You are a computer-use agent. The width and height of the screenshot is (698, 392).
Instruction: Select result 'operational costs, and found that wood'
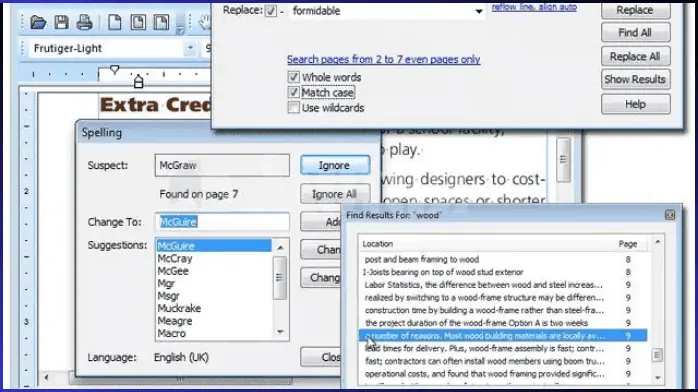click(x=503, y=374)
